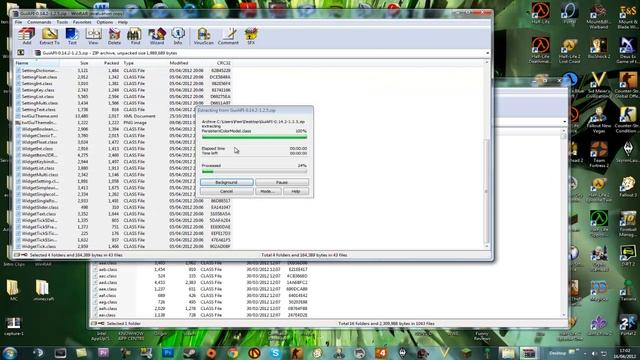The image size is (640, 360).
Task: Click the vertical scrollbar of the file list
Action: 486,155
